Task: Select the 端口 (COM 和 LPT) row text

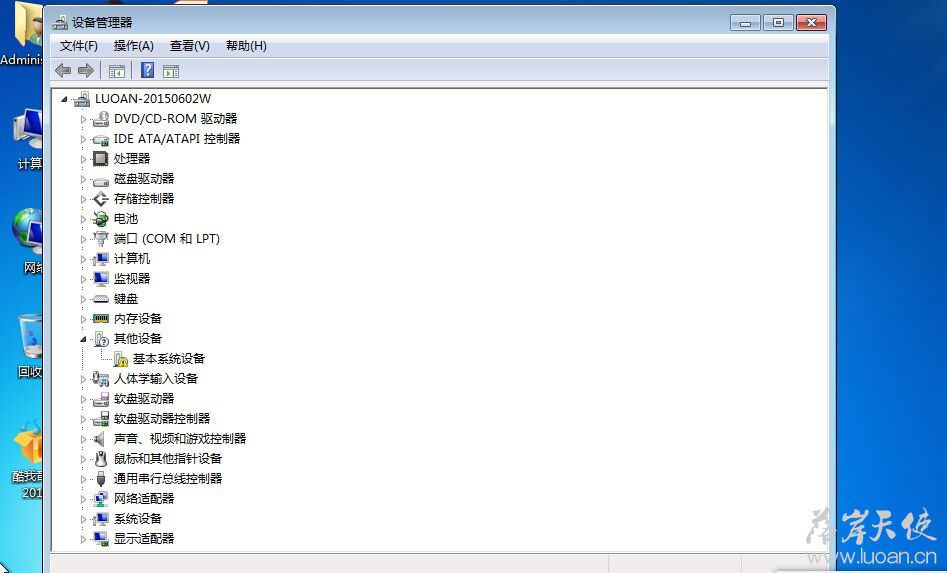Action: point(167,239)
